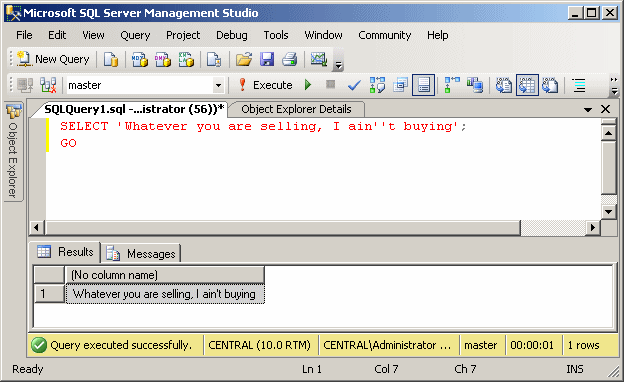This screenshot has width=624, height=382.
Task: Open the View menu
Action: [x=93, y=35]
